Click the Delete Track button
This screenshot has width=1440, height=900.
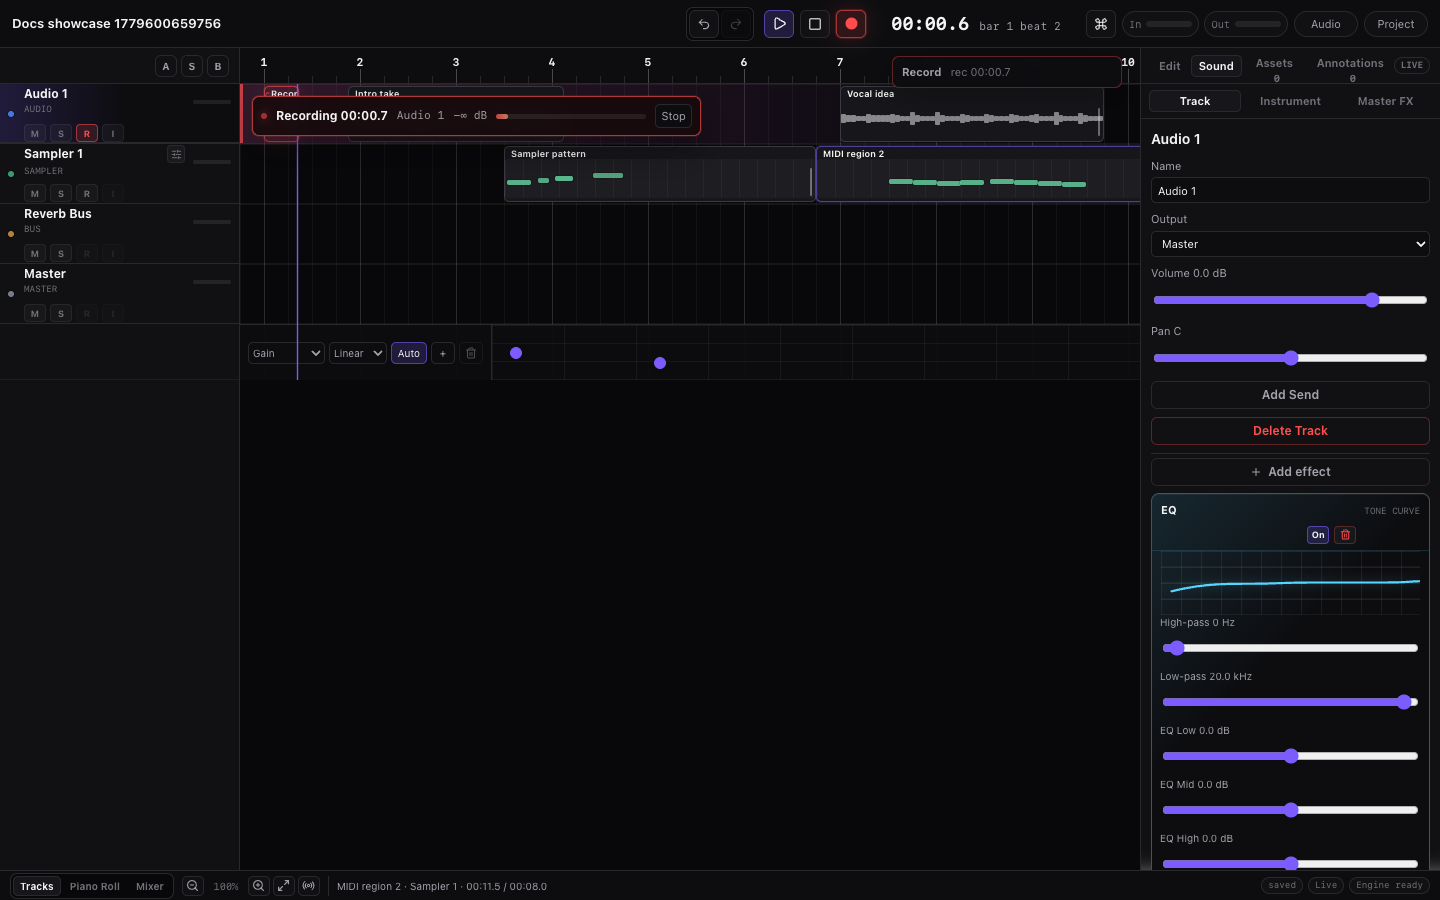(x=1290, y=431)
